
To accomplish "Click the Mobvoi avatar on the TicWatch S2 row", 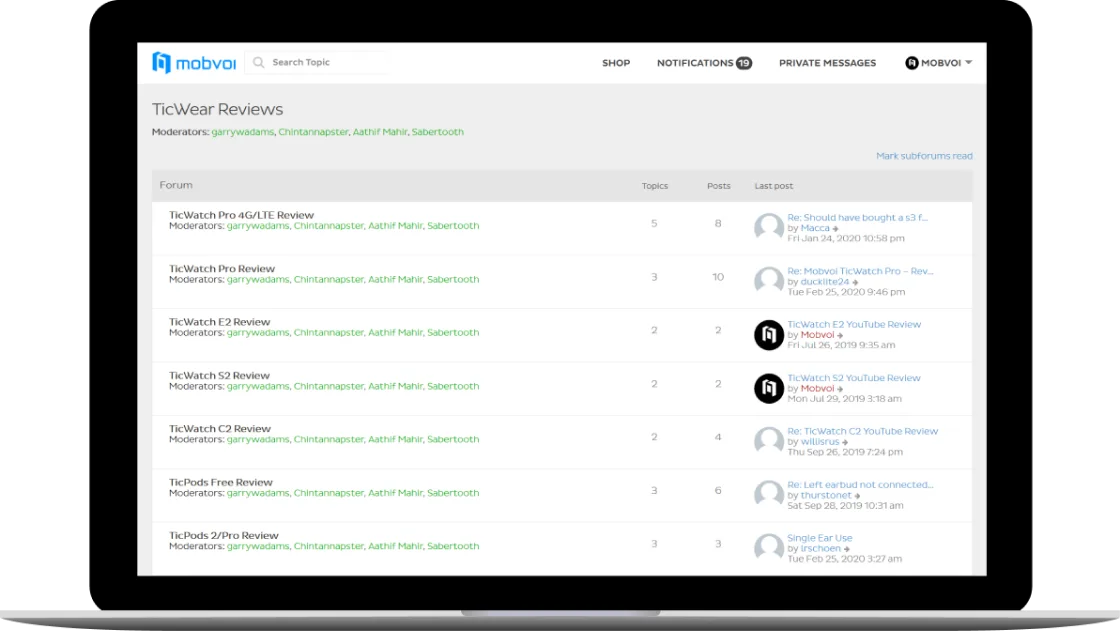I will [768, 388].
